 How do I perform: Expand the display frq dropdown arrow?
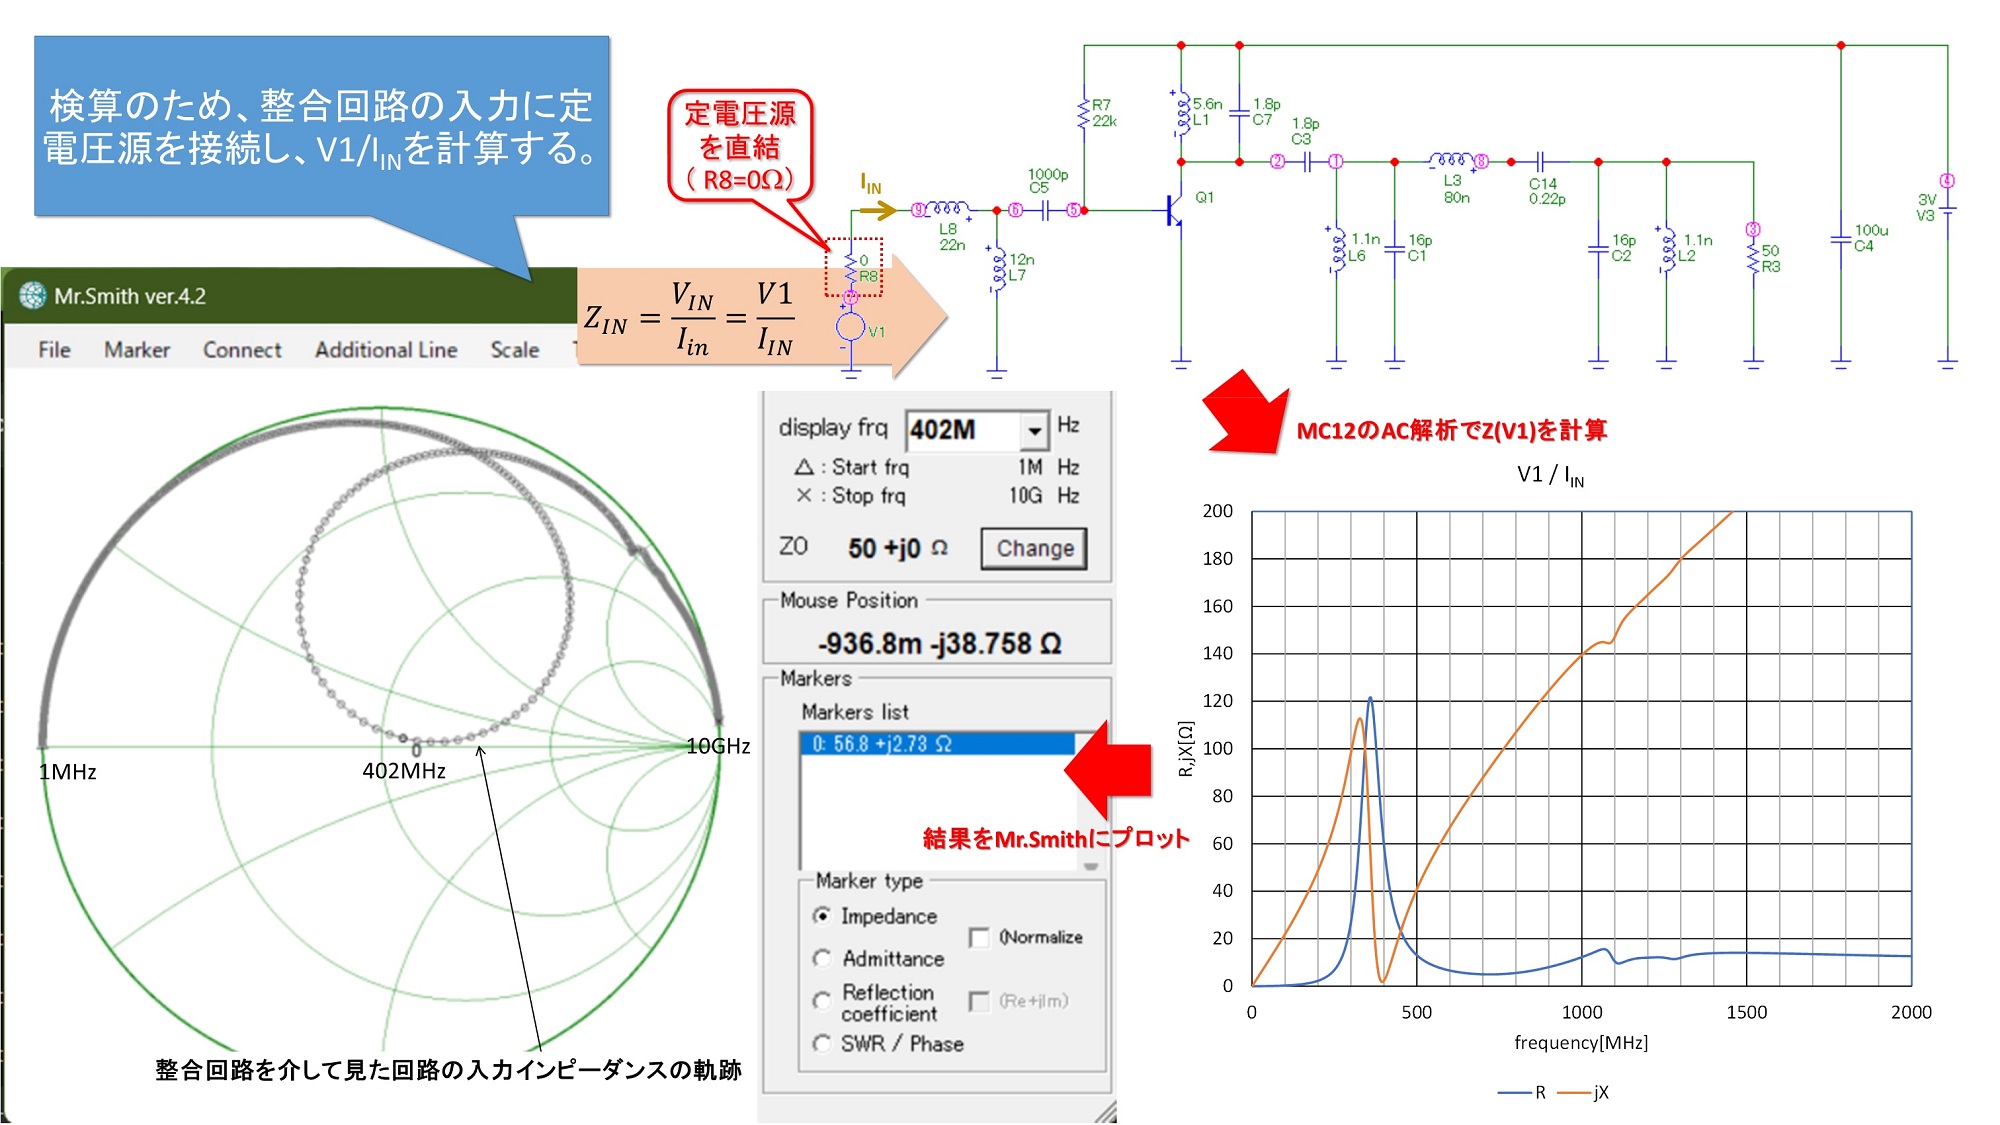tap(1034, 431)
